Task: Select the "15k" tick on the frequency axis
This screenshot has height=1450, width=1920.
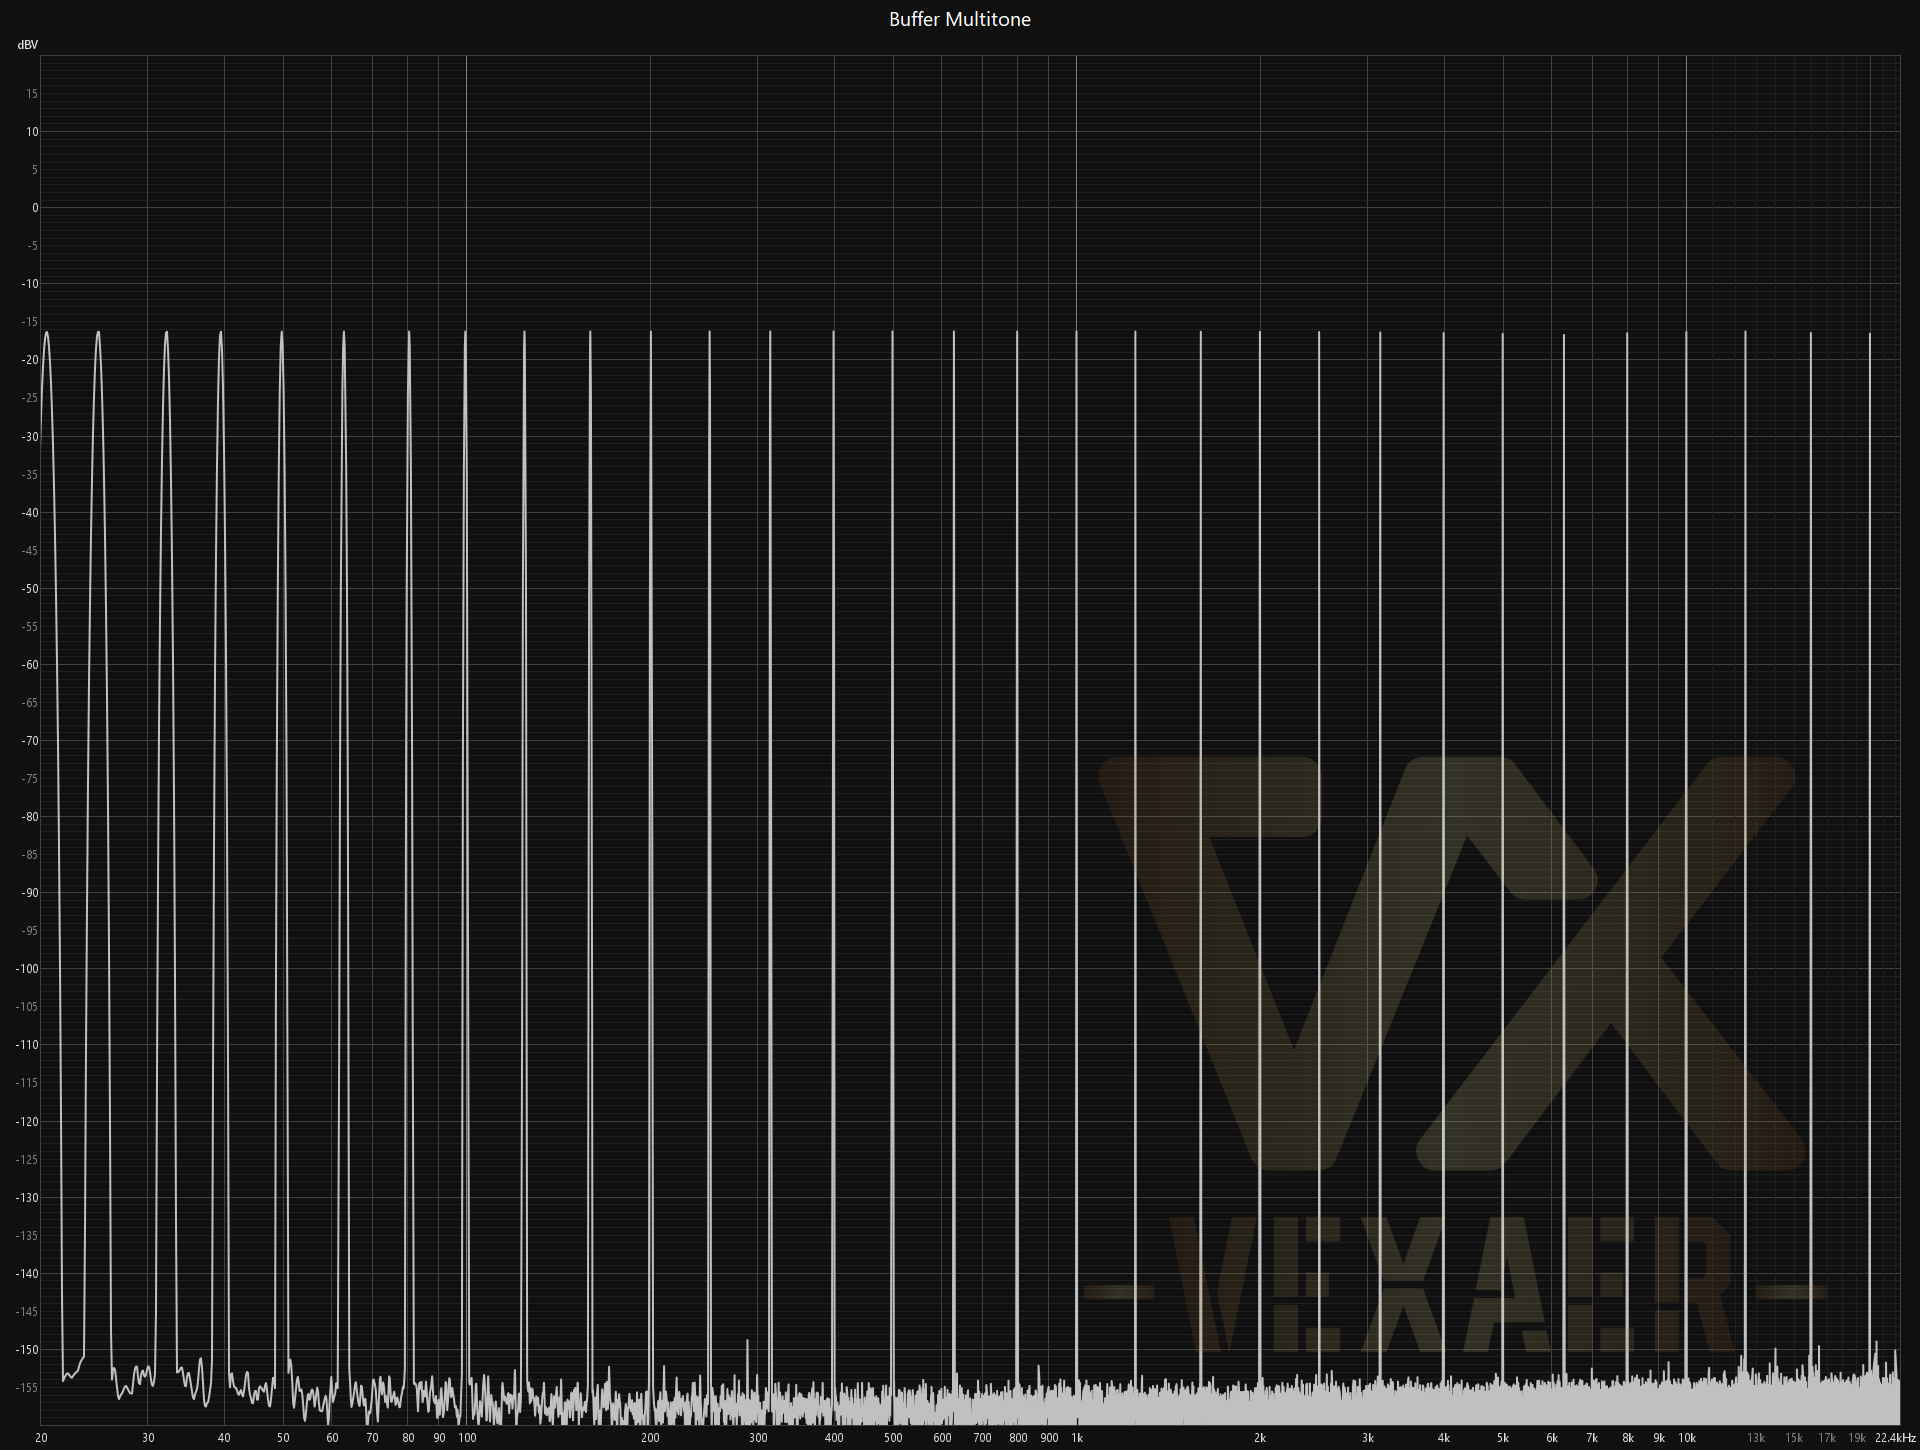Action: [x=1794, y=1438]
